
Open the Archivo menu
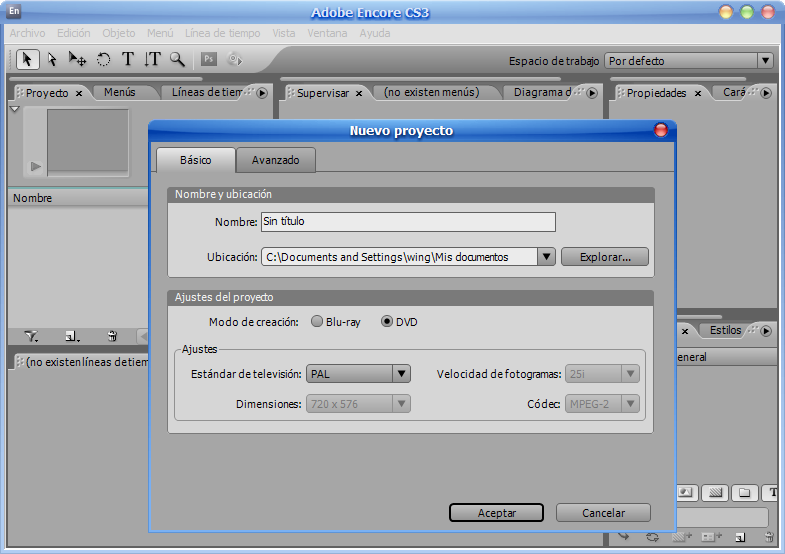click(x=27, y=33)
